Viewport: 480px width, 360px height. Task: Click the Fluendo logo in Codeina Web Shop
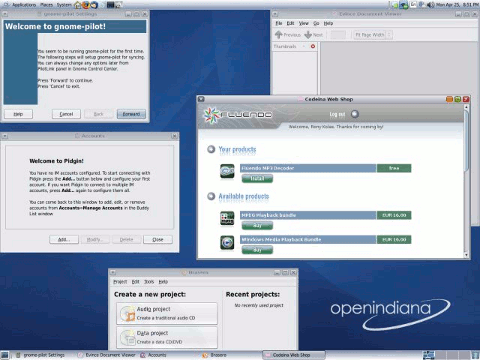coord(237,115)
